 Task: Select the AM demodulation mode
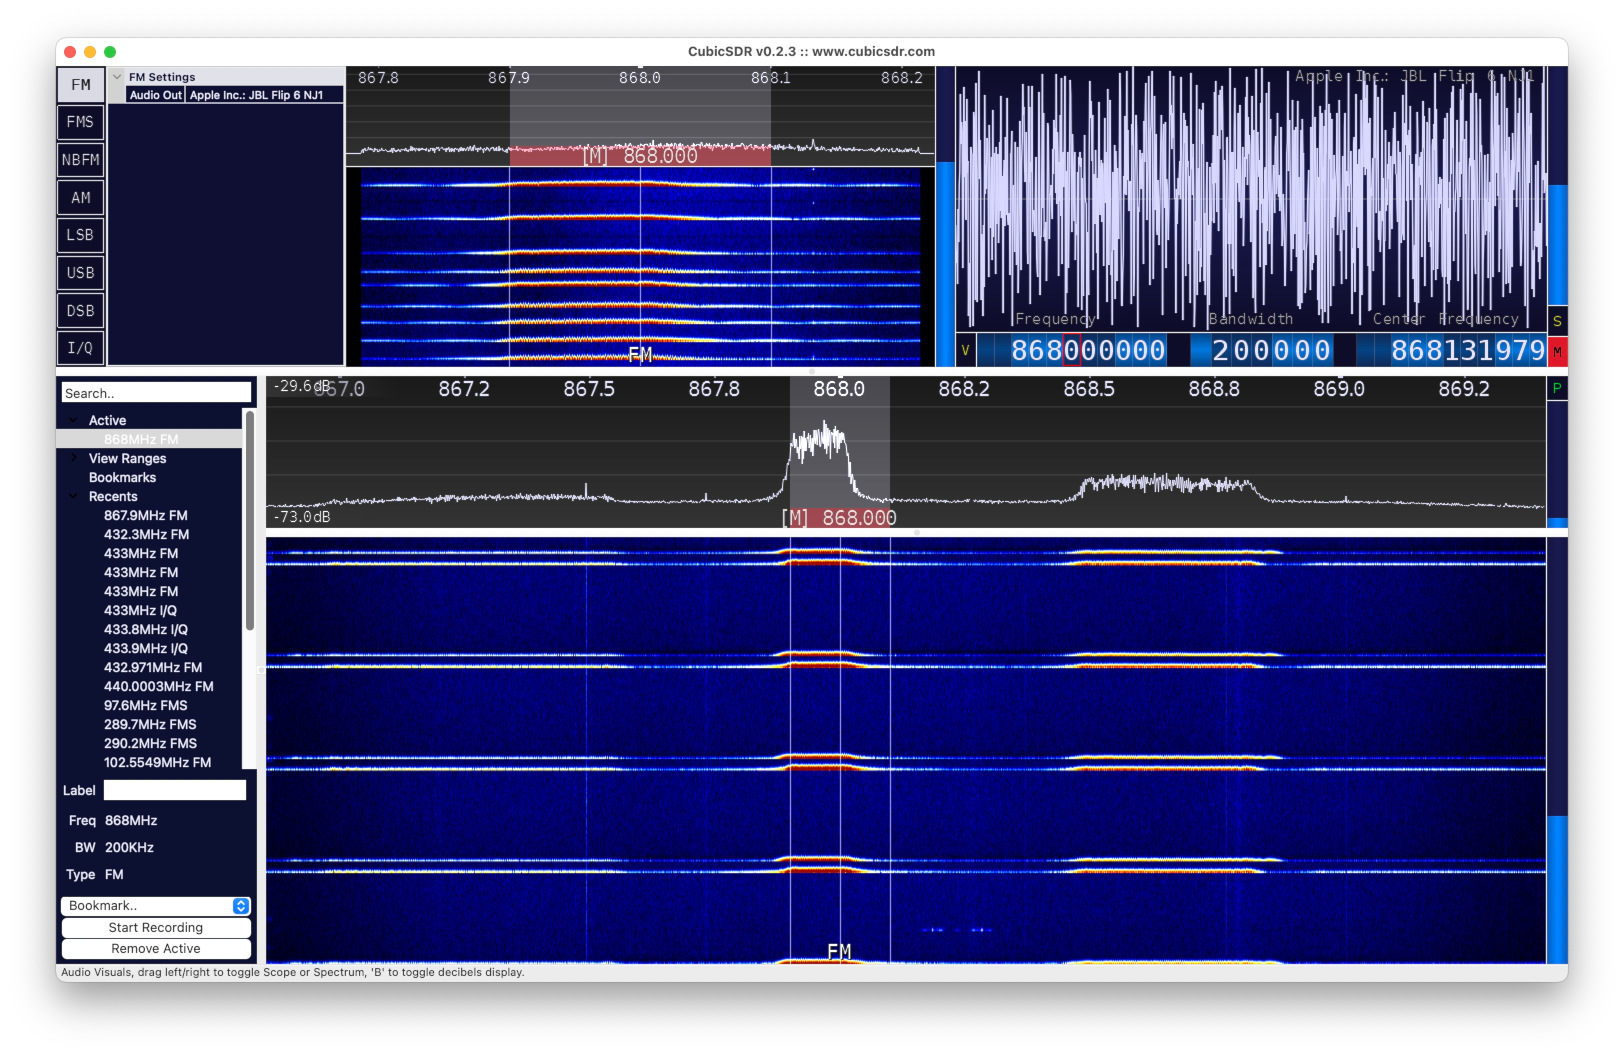[x=80, y=197]
